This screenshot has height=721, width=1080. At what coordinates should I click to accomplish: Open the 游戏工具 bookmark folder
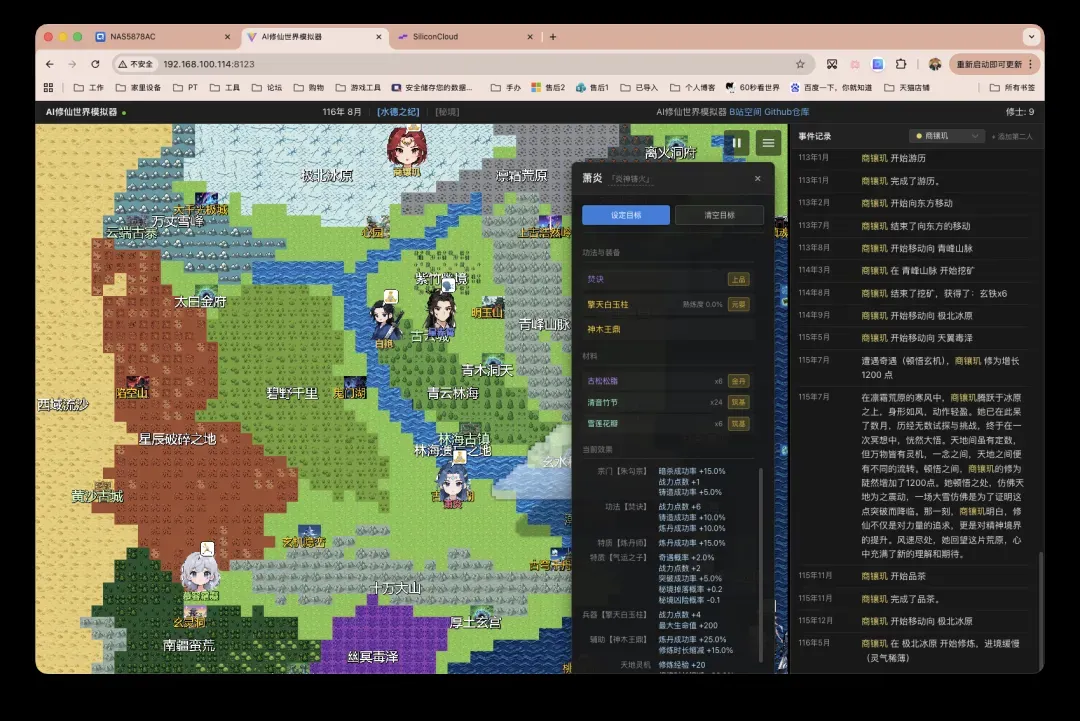tap(359, 88)
